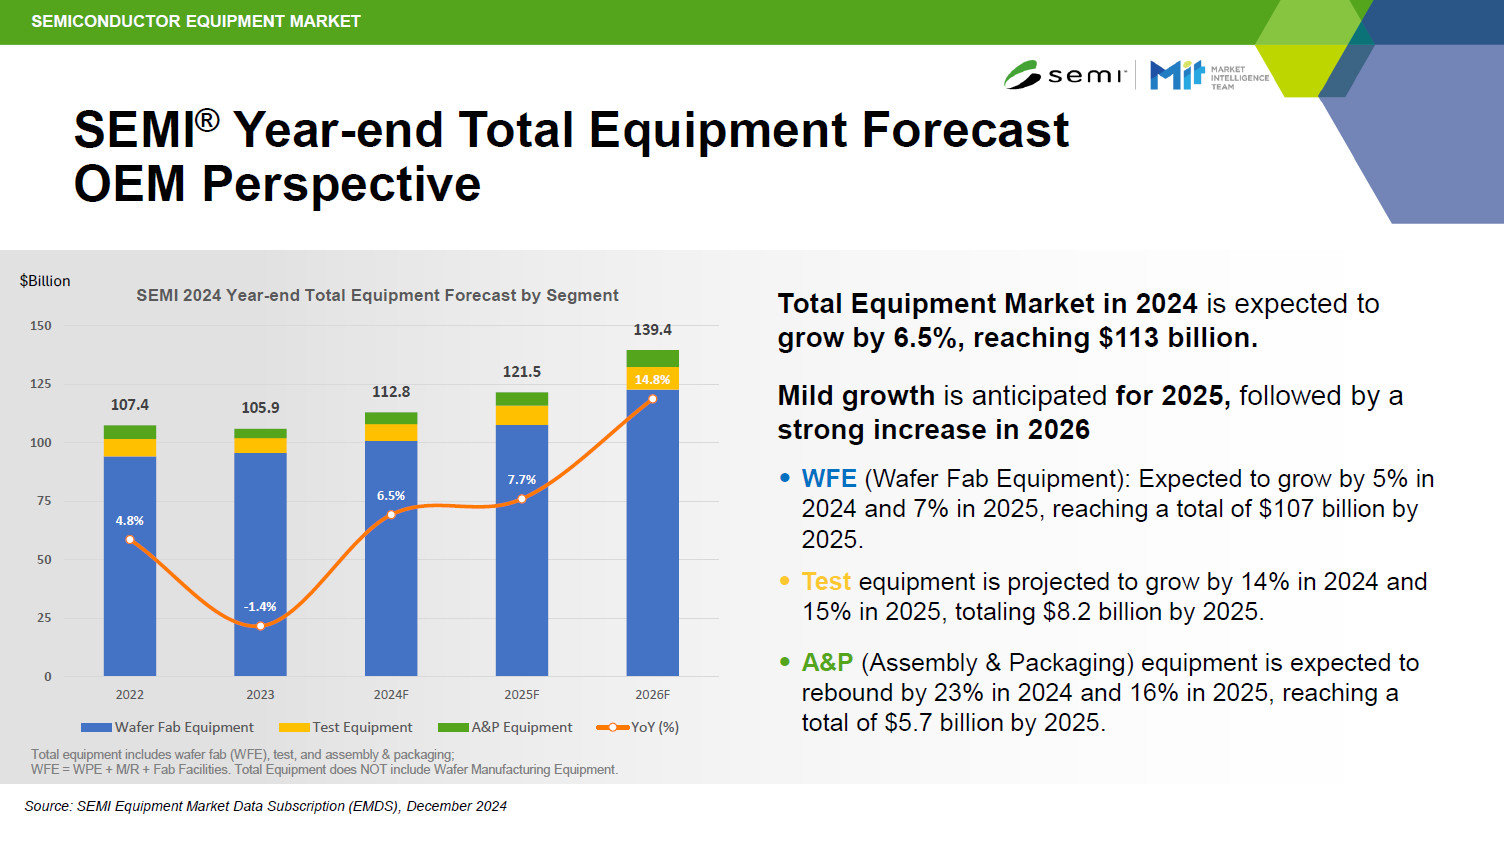This screenshot has height=846, width=1504.
Task: Click the 125 y-axis value
Action: [41, 384]
